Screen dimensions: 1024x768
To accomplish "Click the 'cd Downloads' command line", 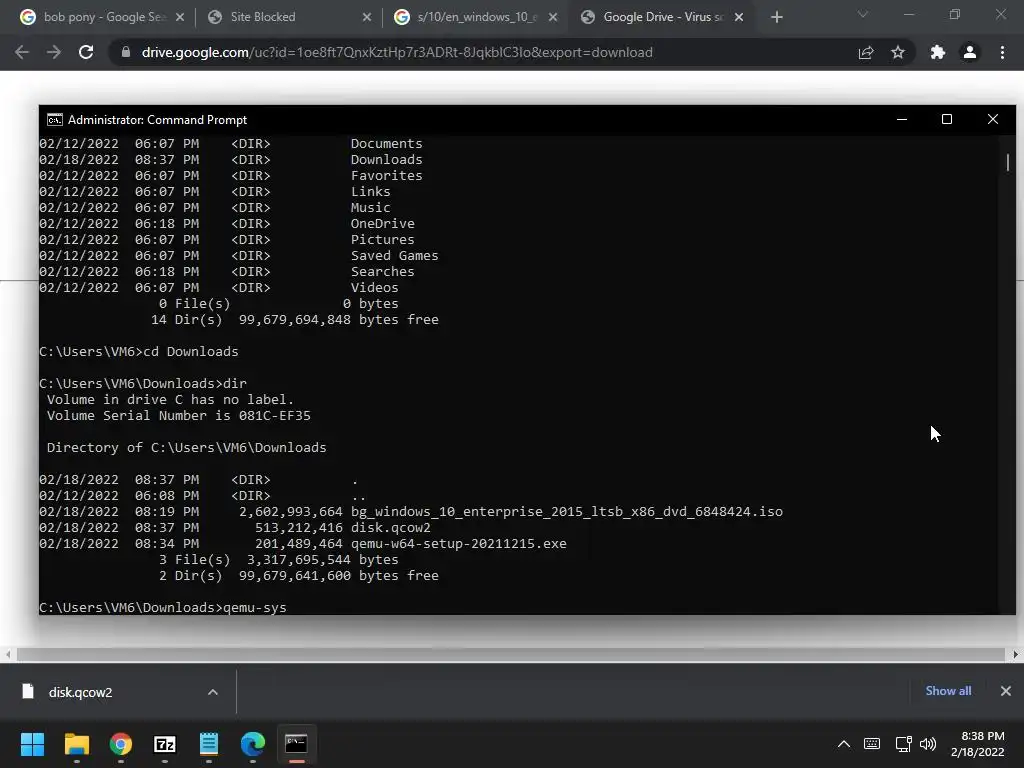I will (139, 351).
